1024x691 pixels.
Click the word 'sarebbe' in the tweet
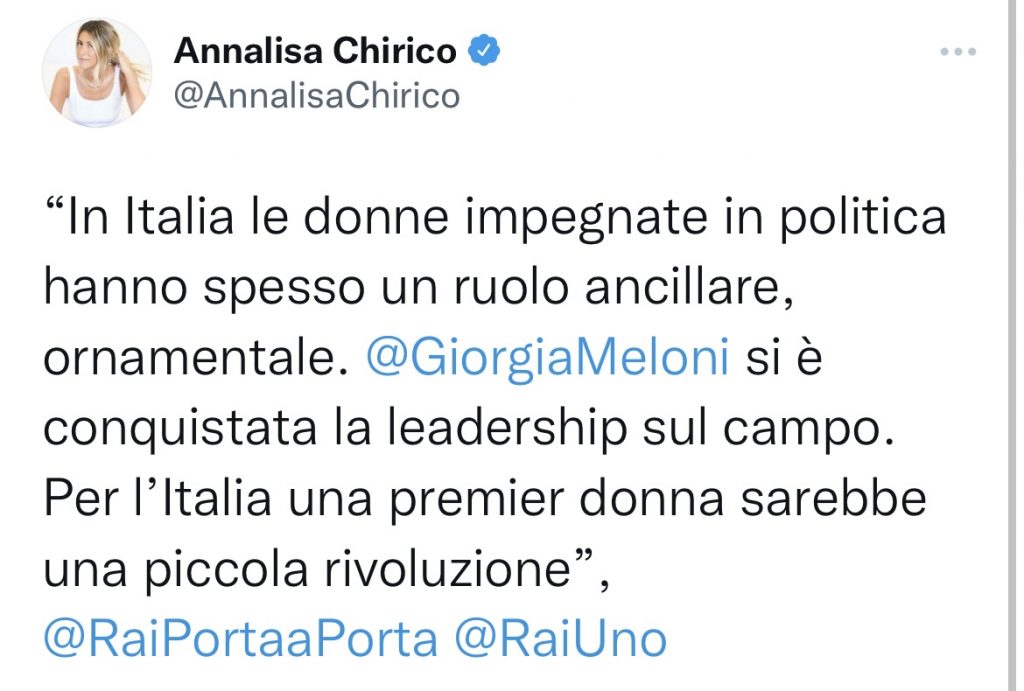(x=833, y=499)
